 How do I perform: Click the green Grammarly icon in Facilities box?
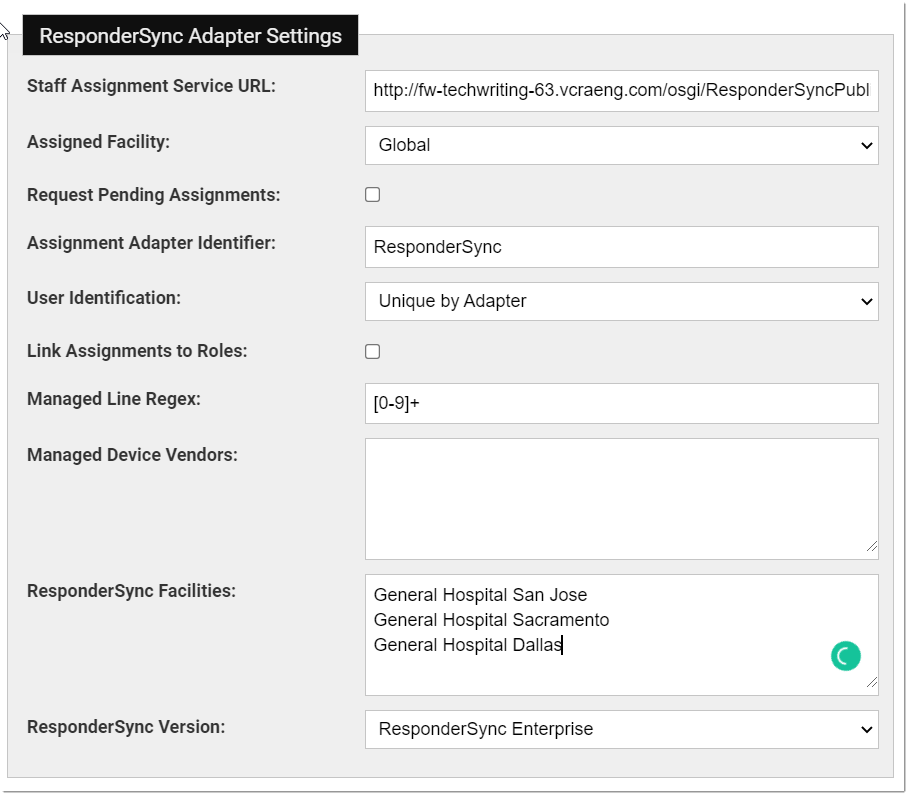(x=845, y=656)
